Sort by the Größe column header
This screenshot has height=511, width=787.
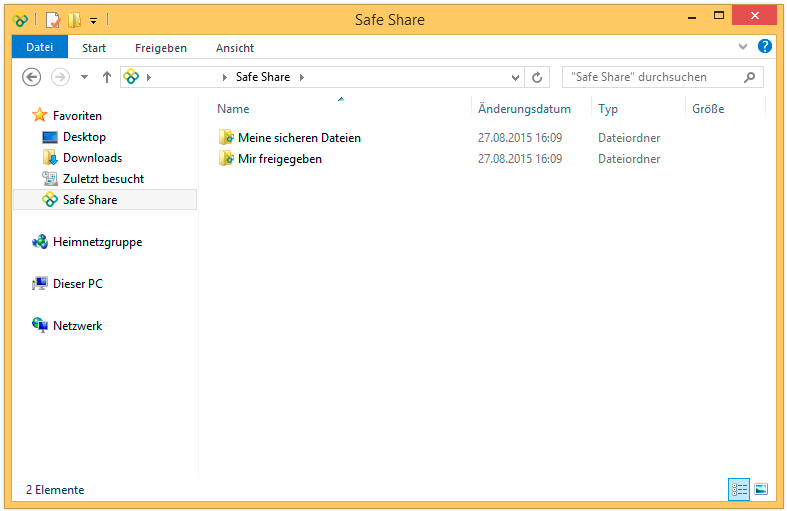708,108
